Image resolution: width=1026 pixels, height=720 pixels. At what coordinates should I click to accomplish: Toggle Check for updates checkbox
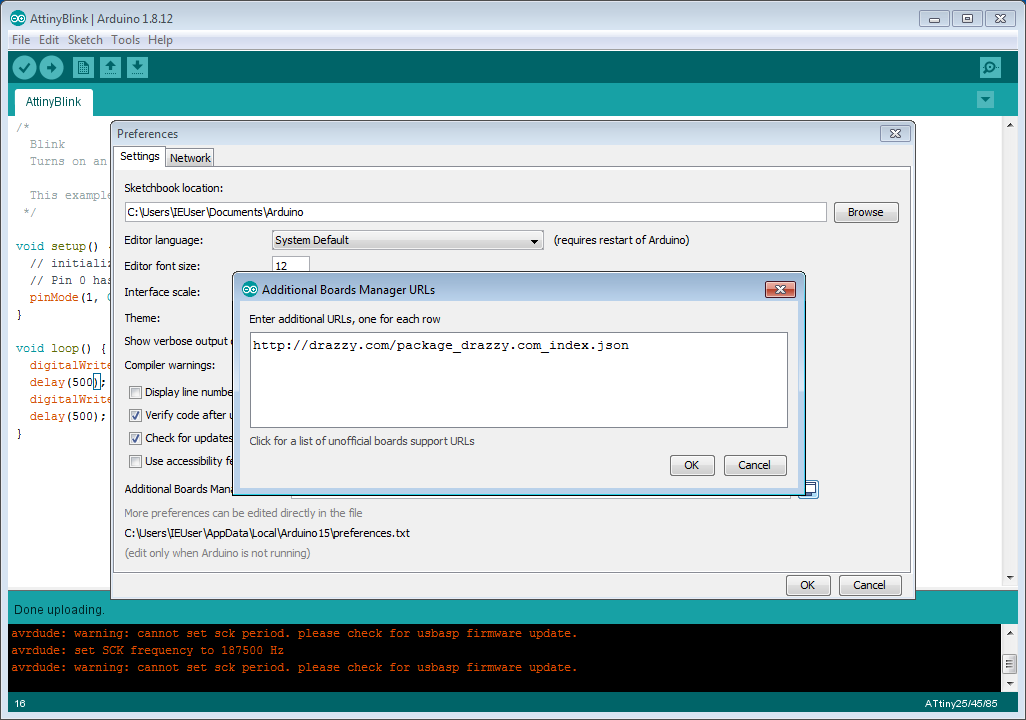tap(135, 438)
